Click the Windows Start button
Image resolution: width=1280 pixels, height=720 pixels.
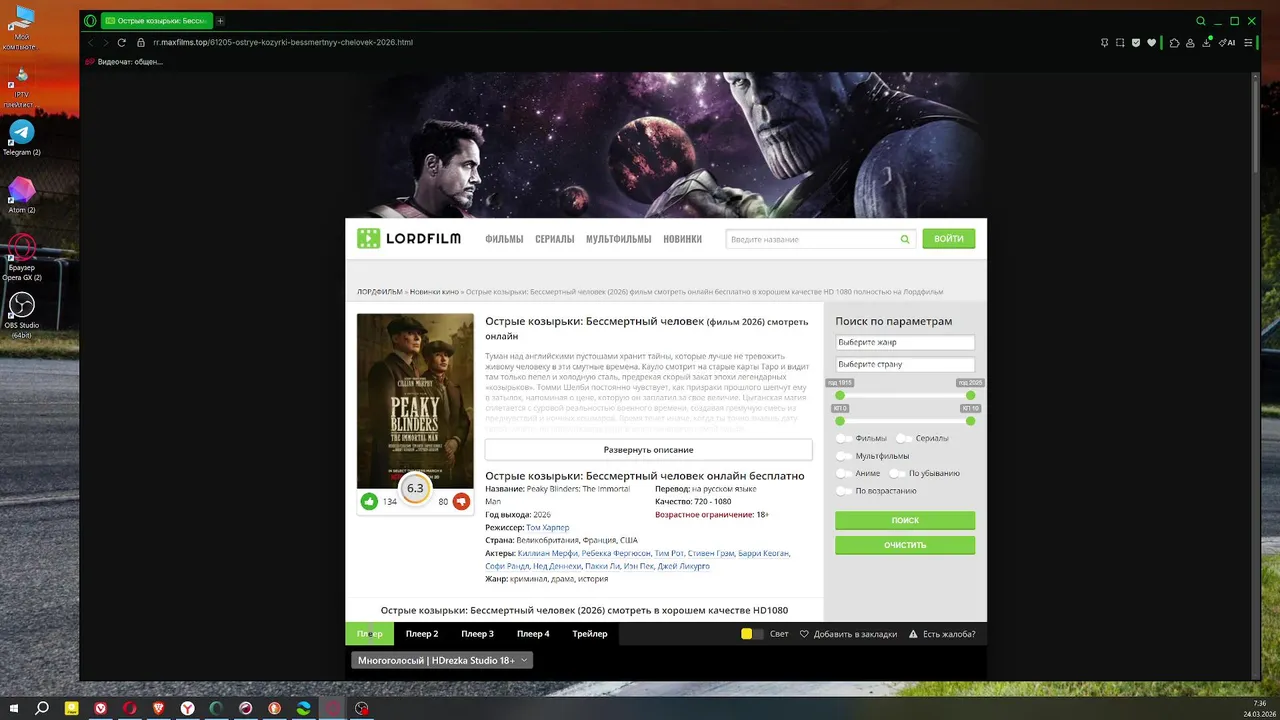click(14, 708)
